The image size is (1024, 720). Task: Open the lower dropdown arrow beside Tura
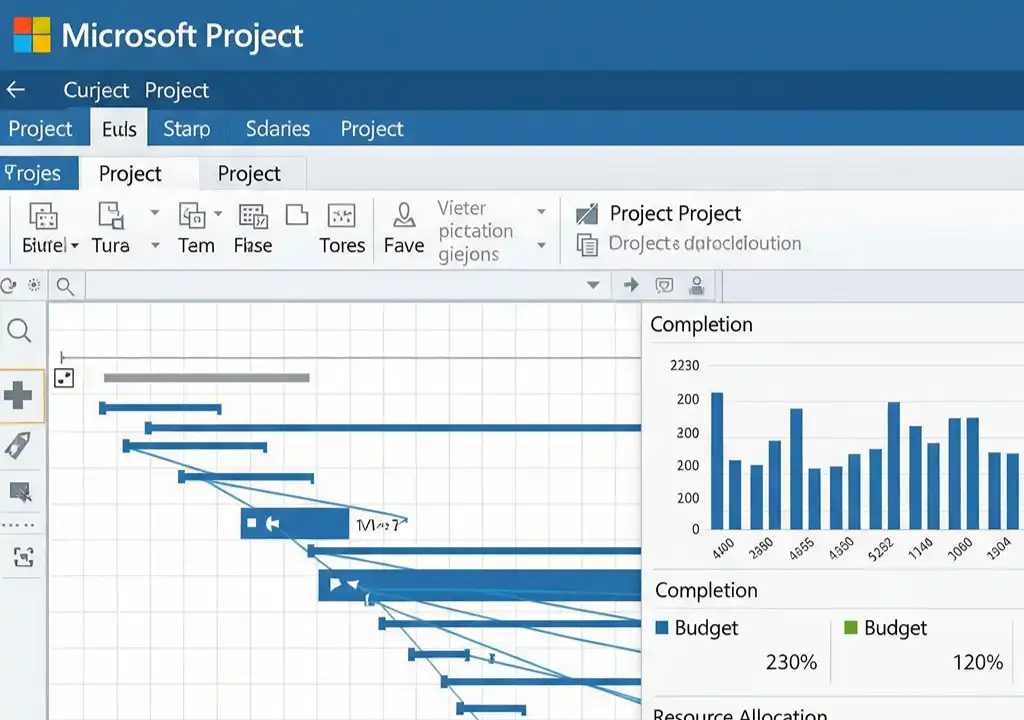(x=155, y=246)
